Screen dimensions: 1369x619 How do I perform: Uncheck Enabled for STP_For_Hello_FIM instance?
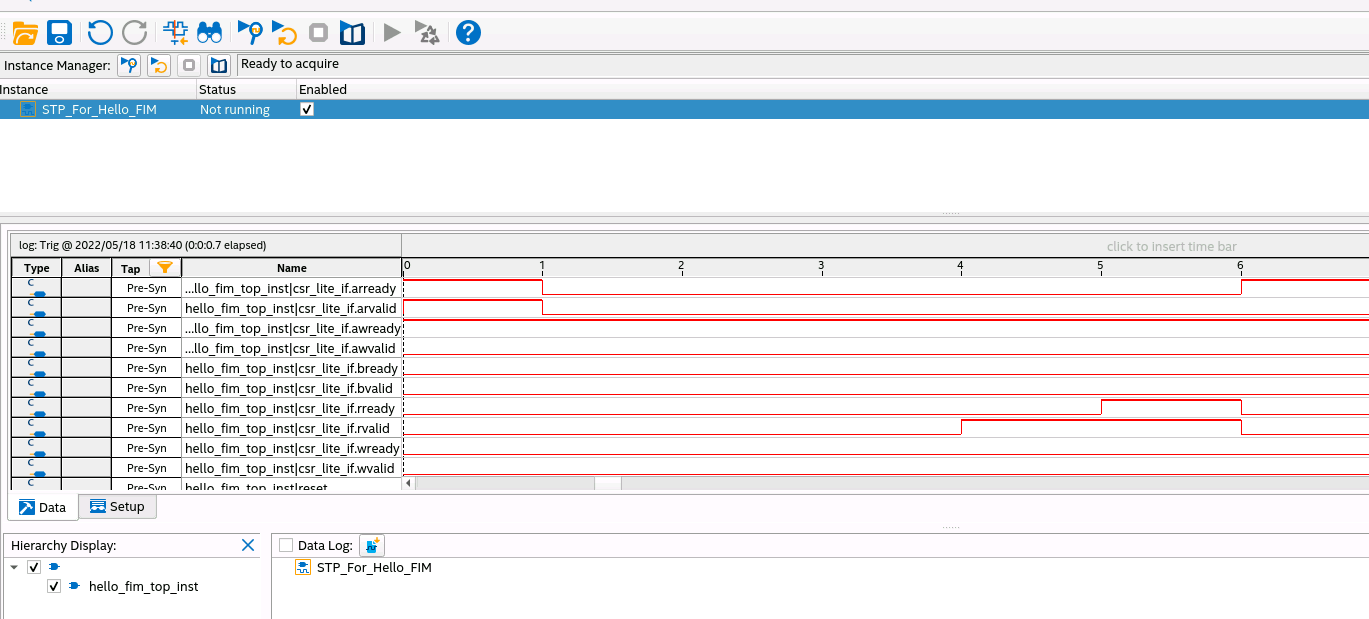[307, 109]
